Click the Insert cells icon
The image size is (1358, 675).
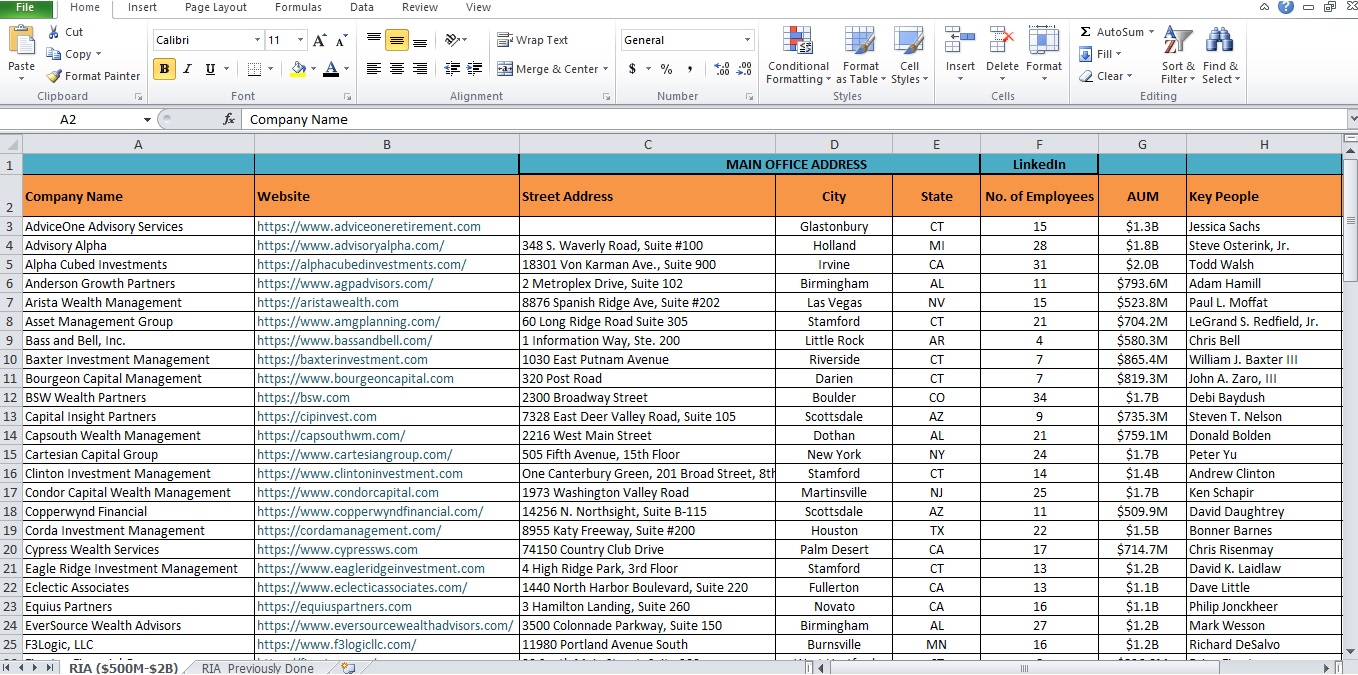coord(960,42)
